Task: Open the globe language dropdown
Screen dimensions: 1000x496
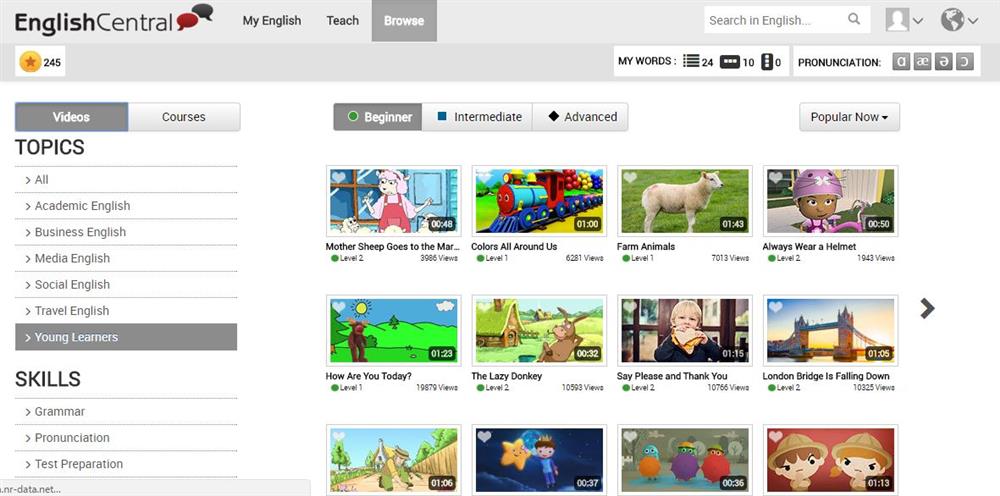Action: 959,20
